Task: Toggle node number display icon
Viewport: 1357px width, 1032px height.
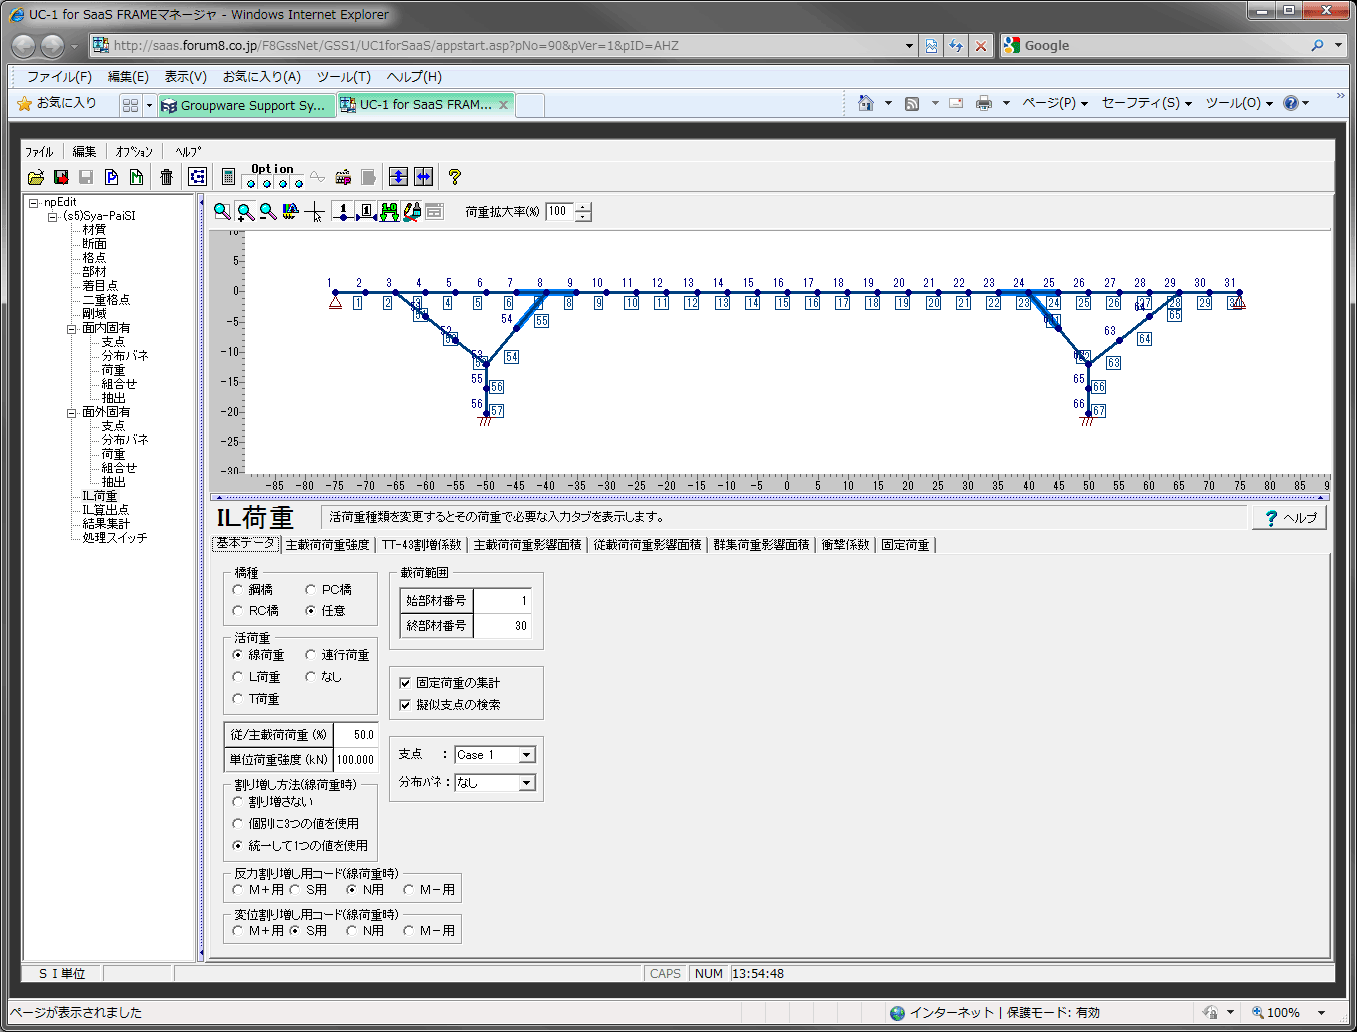Action: [343, 211]
